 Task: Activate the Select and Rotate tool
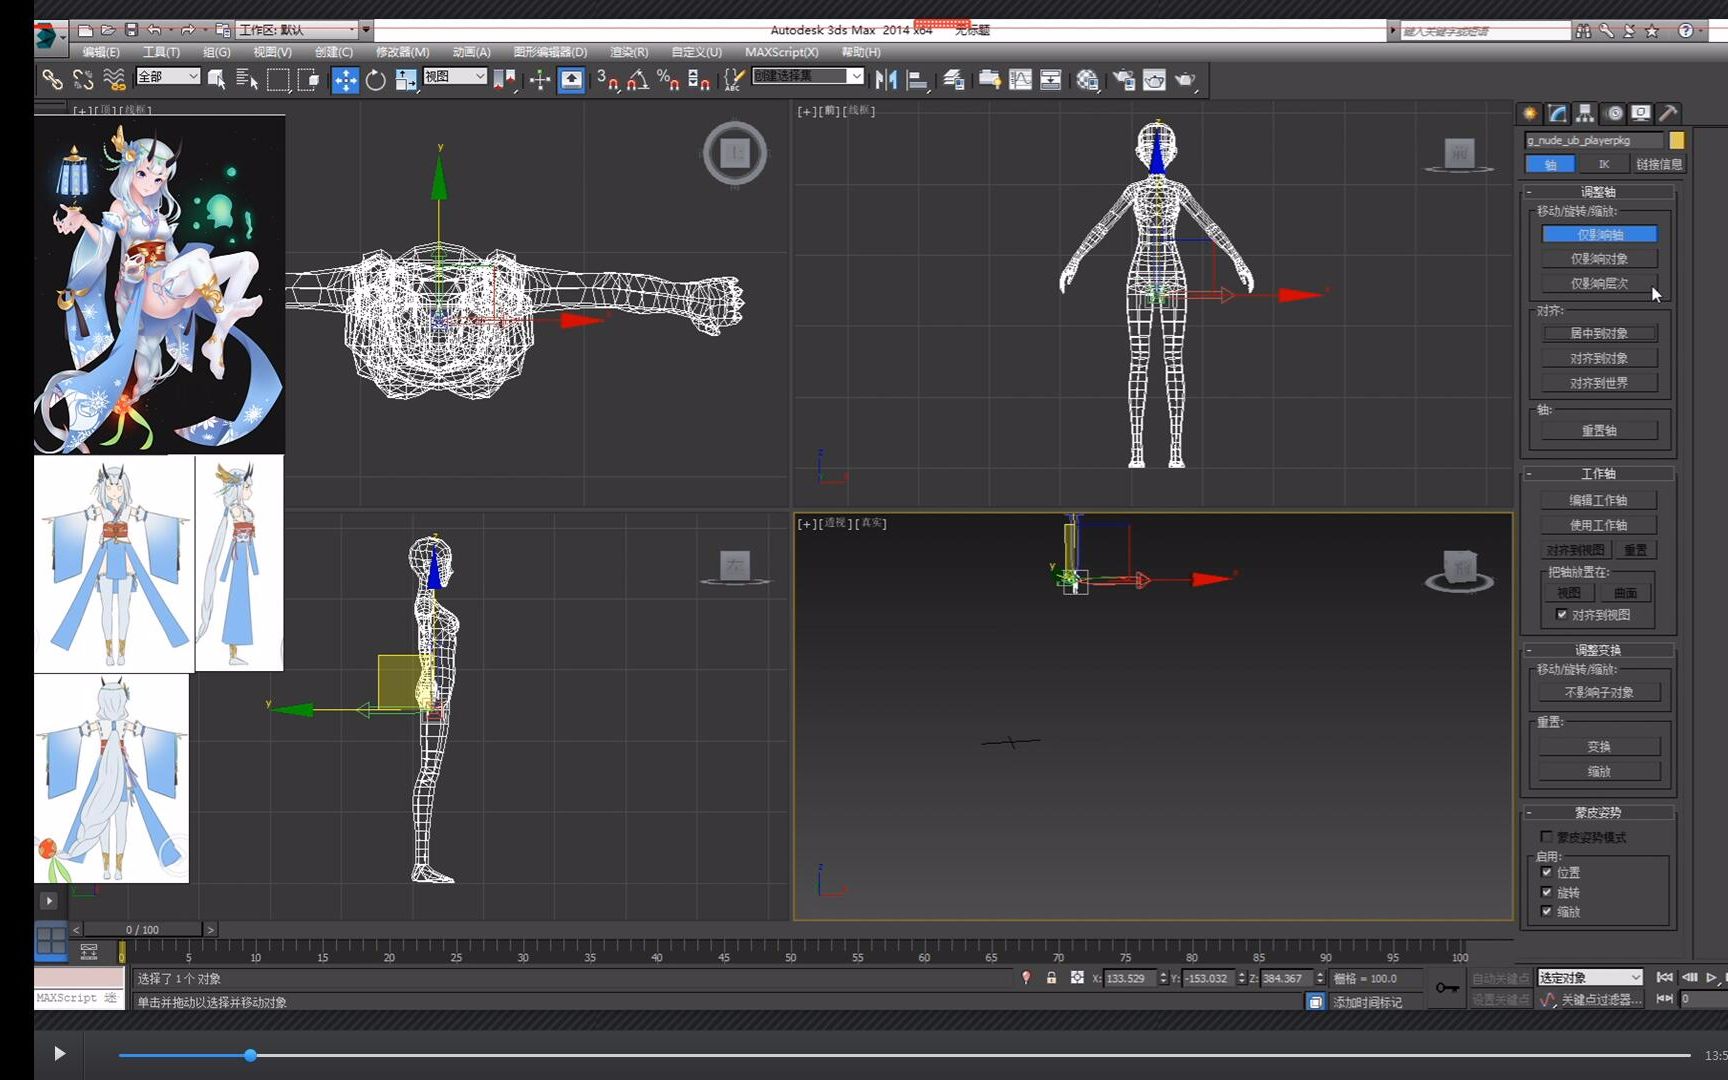tap(375, 80)
